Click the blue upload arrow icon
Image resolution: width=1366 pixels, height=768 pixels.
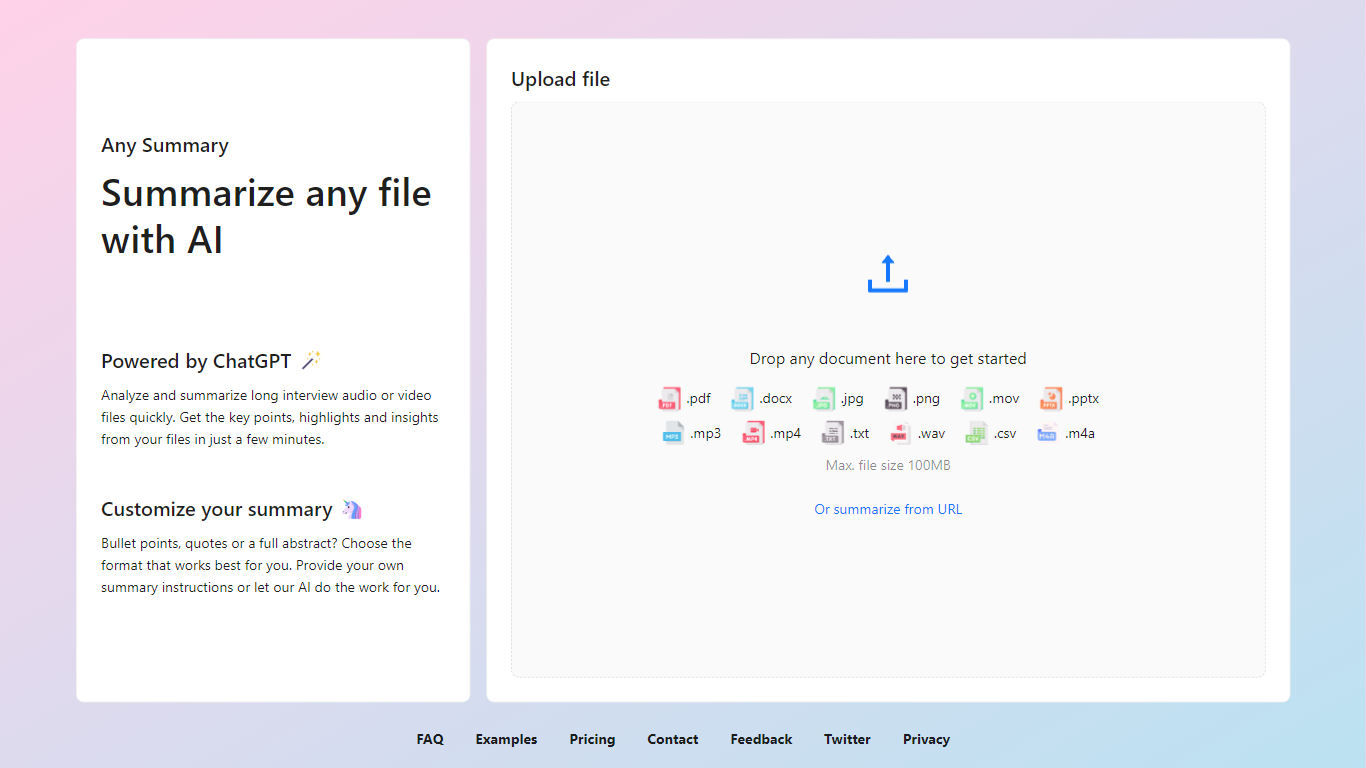click(887, 274)
